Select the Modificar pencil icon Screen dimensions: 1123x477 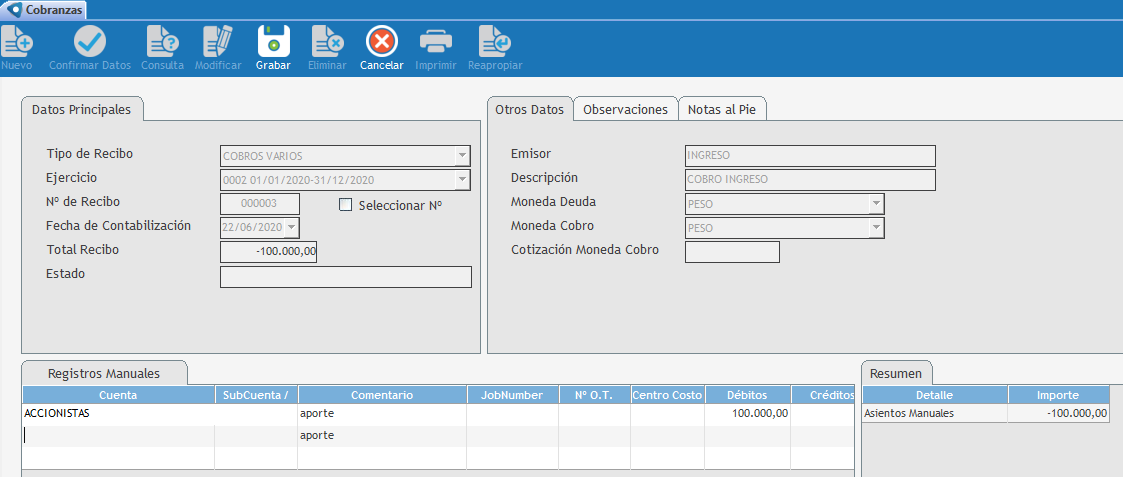pyautogui.click(x=218, y=41)
